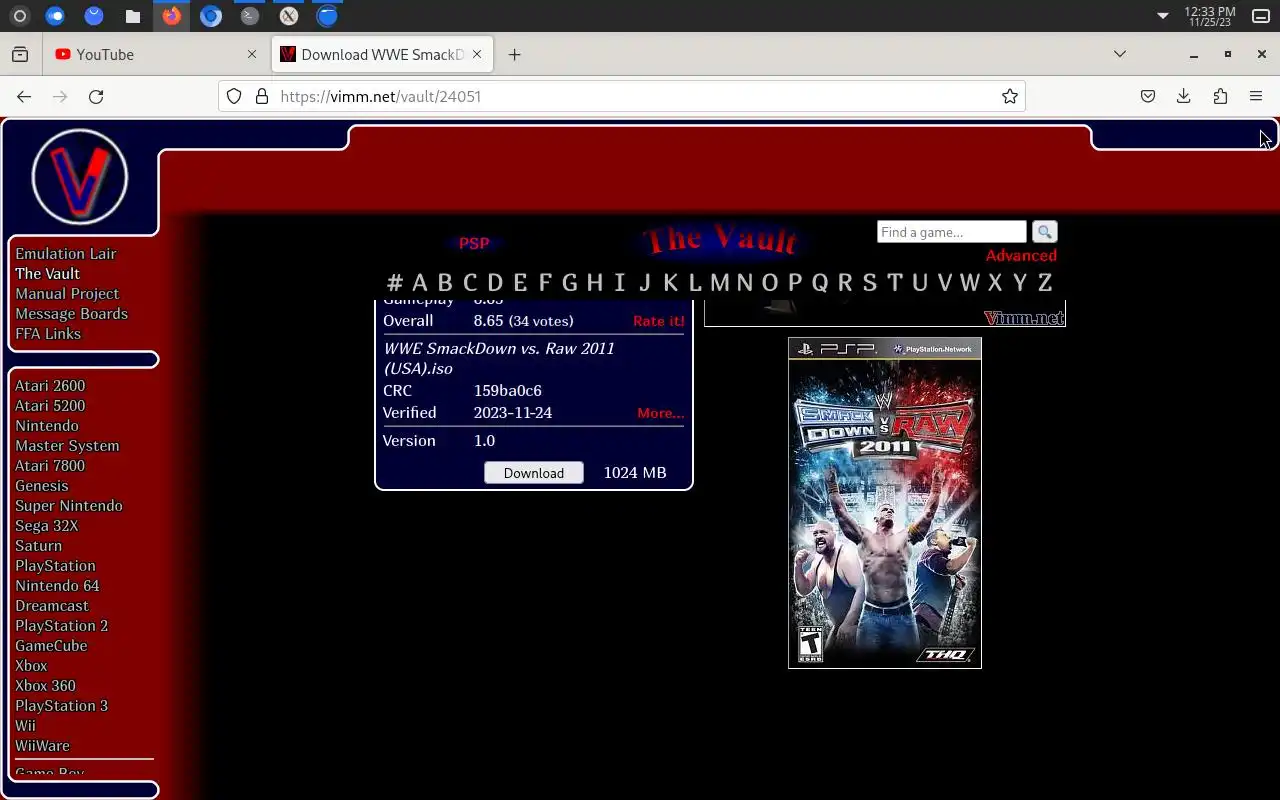Click the search magnifier button
Screen dimensions: 1280x800
pyautogui.click(x=1044, y=232)
